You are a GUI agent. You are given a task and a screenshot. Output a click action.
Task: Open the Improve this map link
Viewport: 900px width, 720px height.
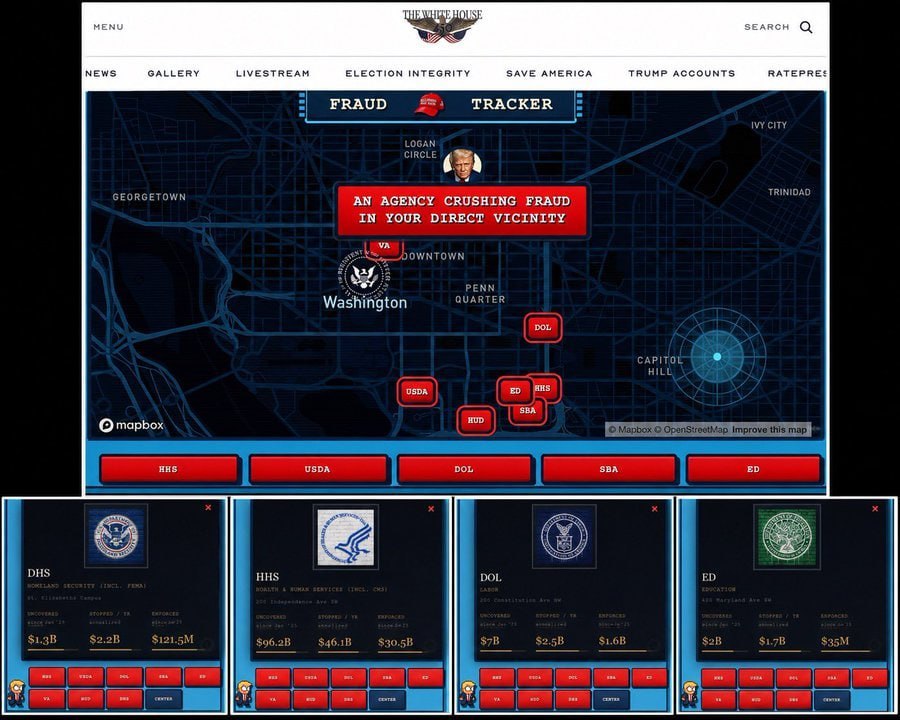click(769, 429)
